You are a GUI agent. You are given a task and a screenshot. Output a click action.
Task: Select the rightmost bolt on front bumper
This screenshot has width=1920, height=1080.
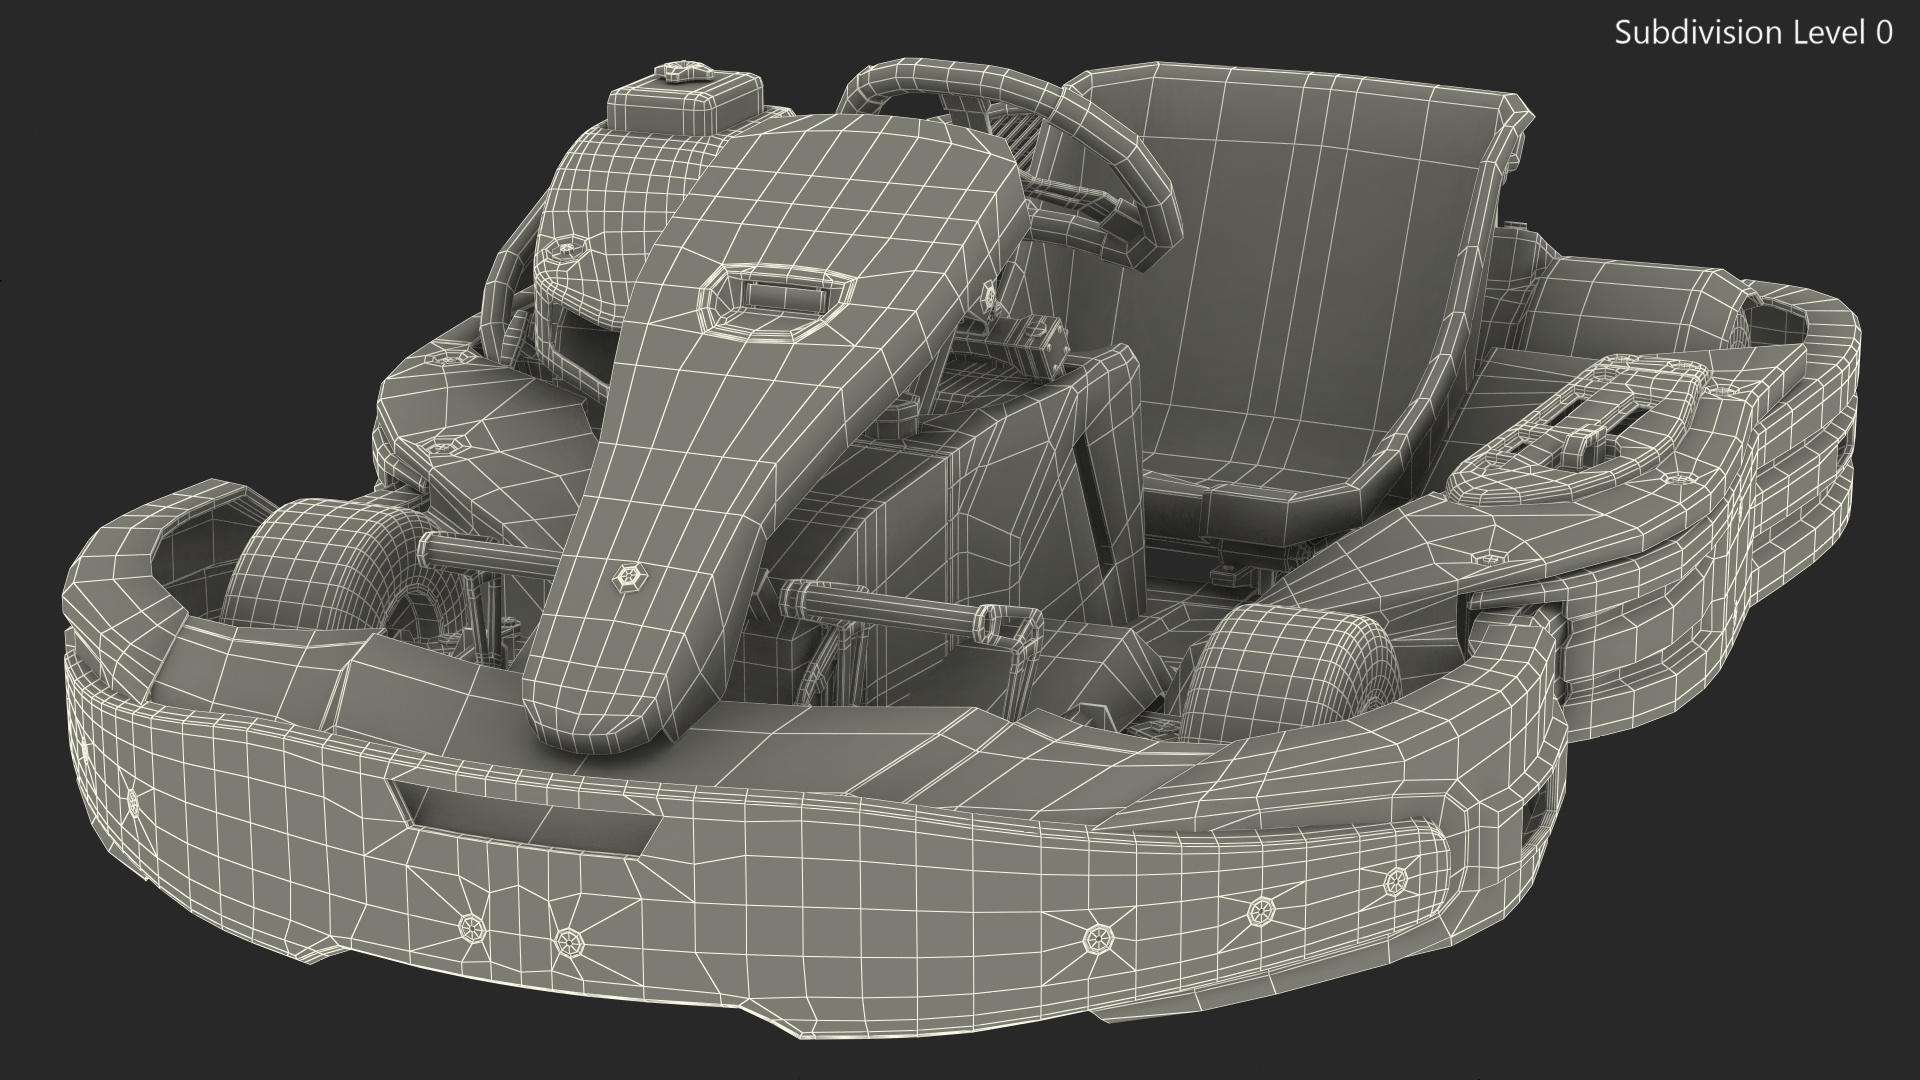[1394, 883]
